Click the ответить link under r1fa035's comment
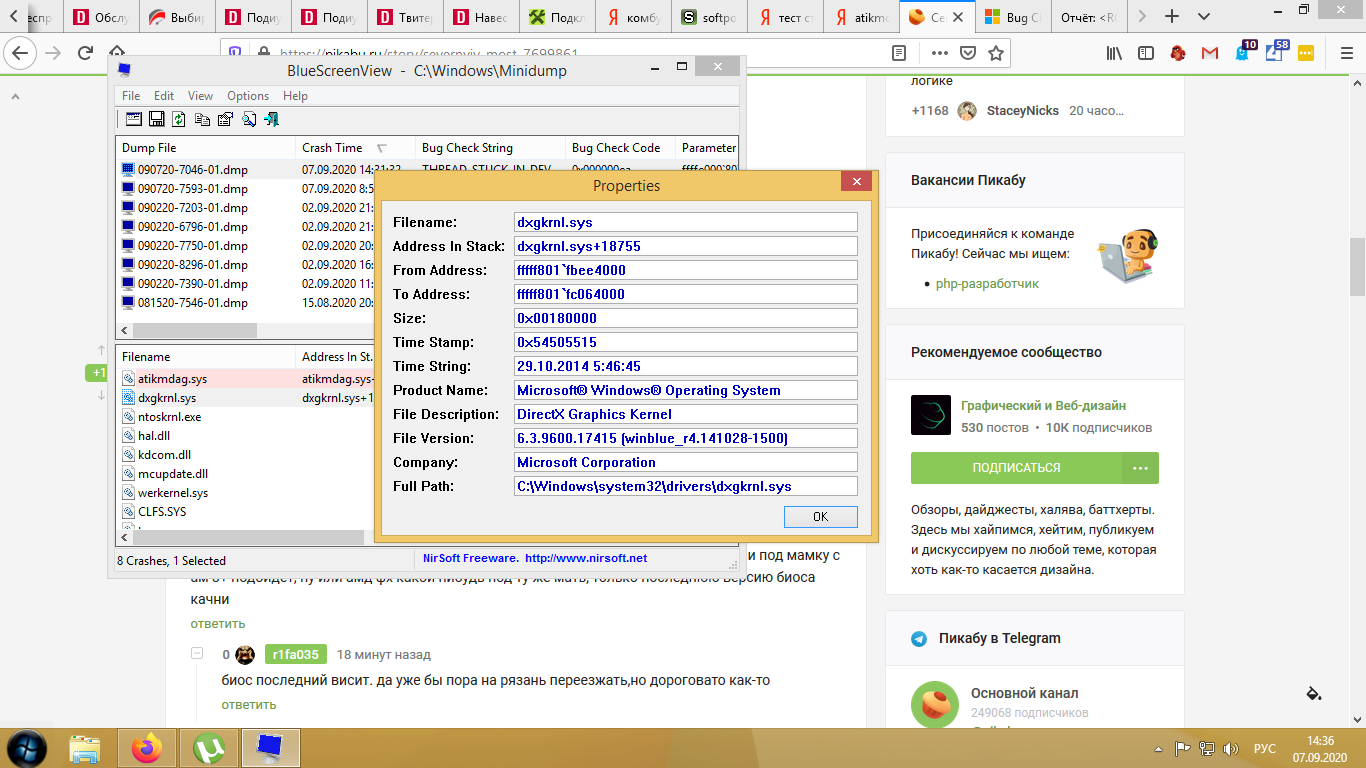 point(249,704)
